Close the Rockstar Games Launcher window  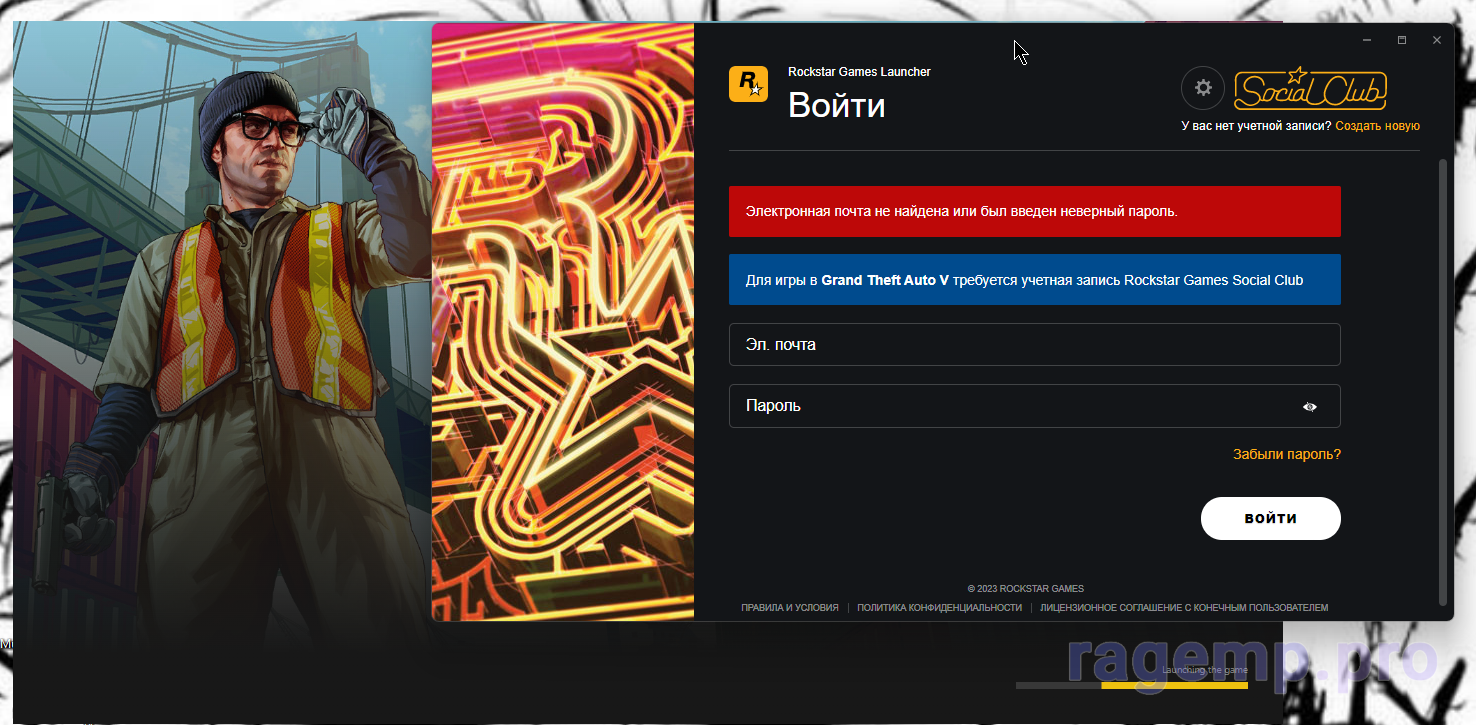pyautogui.click(x=1437, y=40)
